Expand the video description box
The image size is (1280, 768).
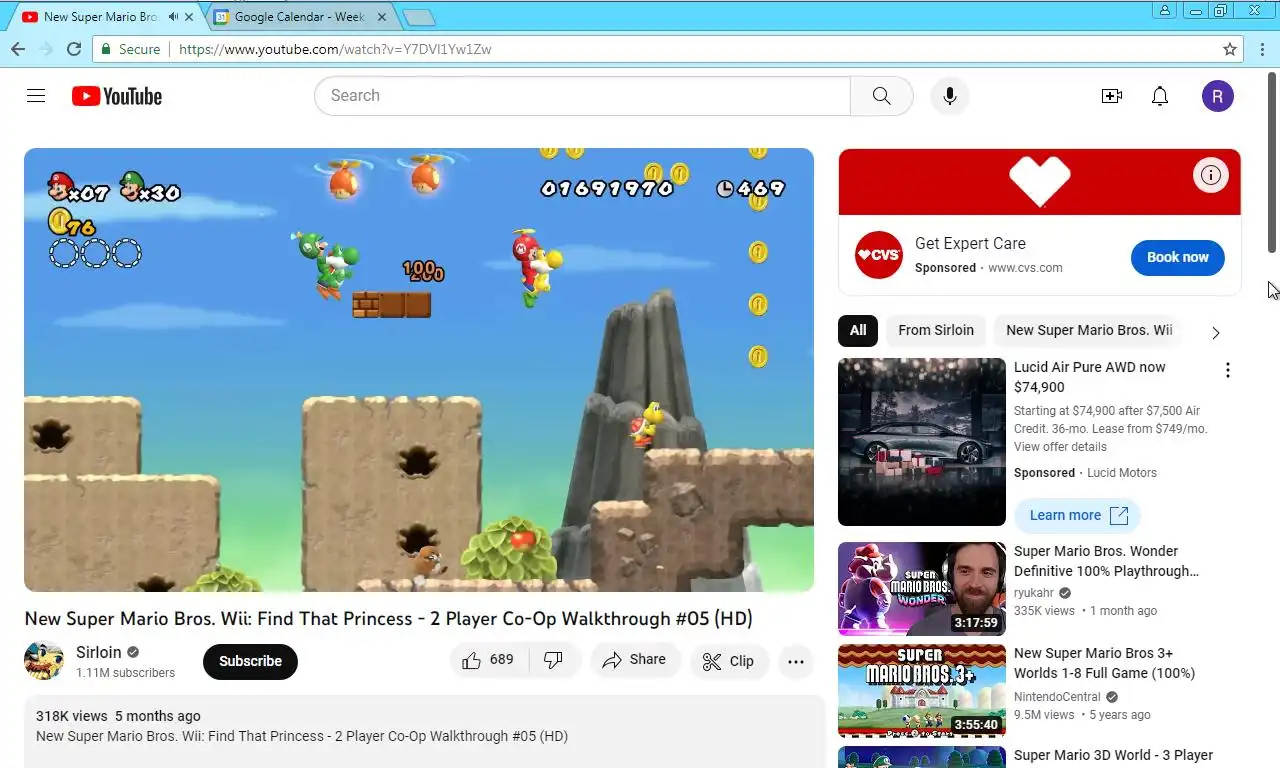[424, 732]
